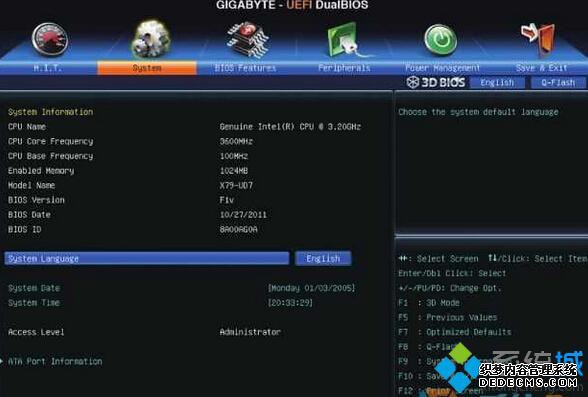This screenshot has height=397, width=588.
Task: Click the 'Enter/Dbl Click: Select' hint
Action: (452, 273)
